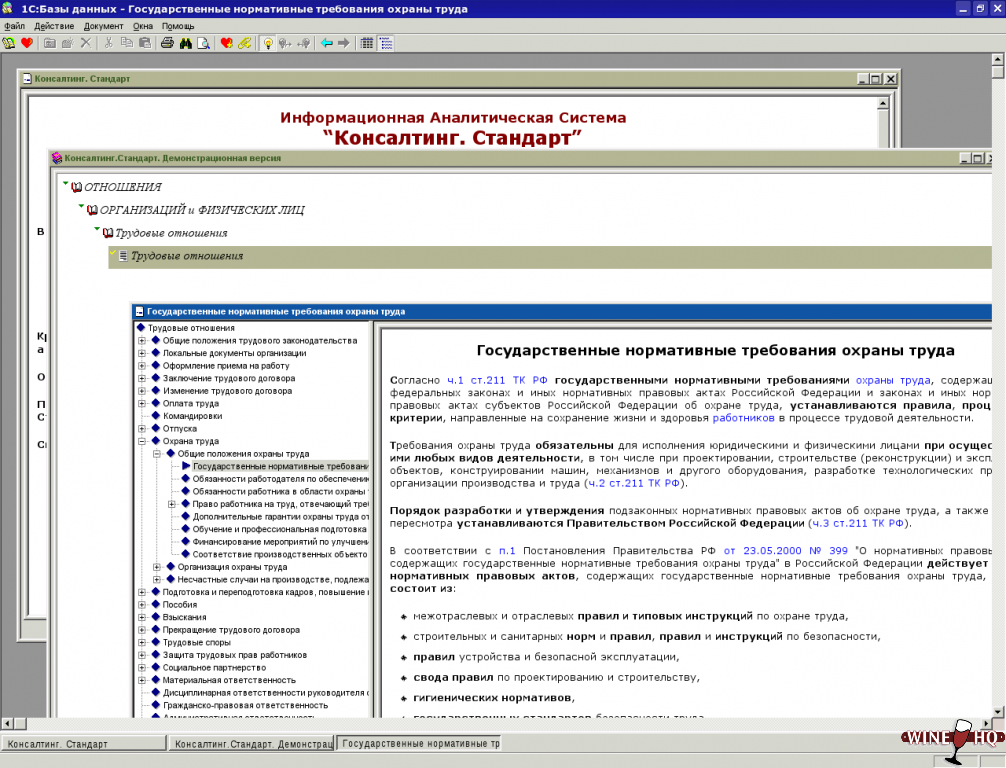Toggle the table grid view button
This screenshot has width=1006, height=768.
click(367, 43)
